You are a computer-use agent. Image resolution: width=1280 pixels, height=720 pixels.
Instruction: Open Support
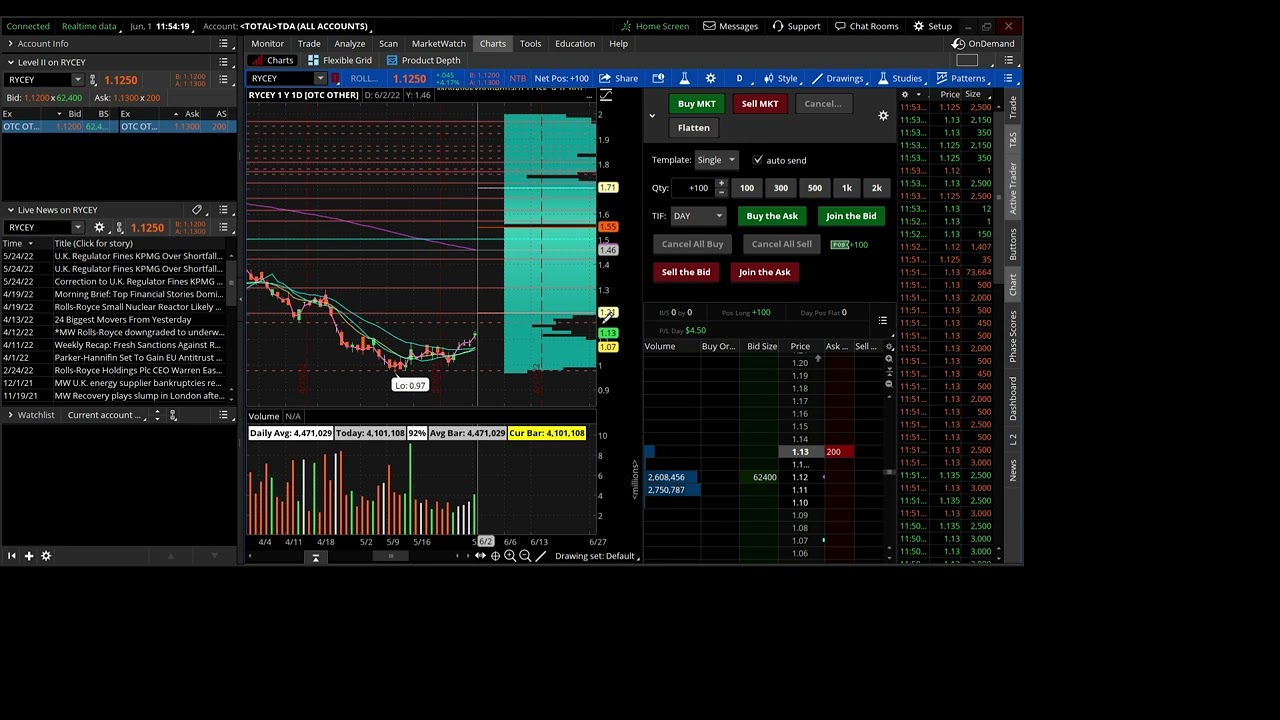coord(796,26)
